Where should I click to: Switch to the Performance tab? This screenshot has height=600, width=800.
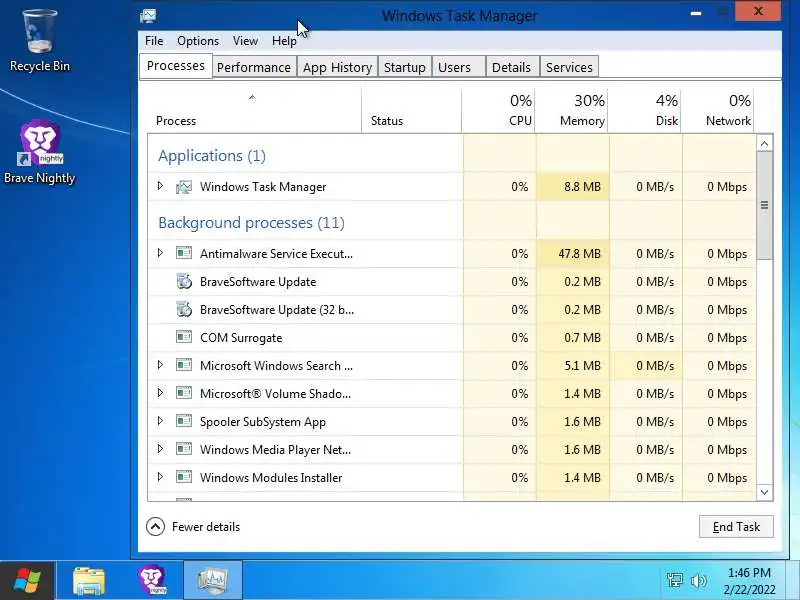point(254,67)
